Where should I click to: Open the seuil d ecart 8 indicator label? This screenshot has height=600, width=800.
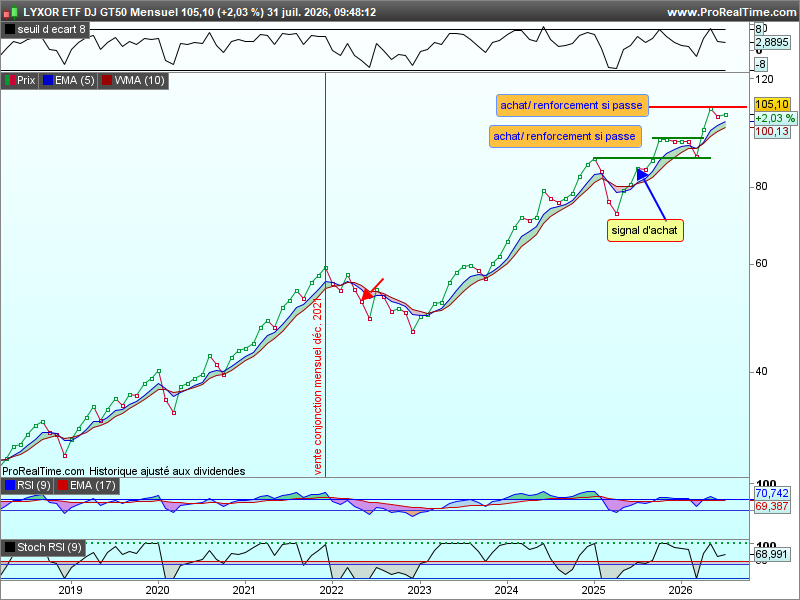pyautogui.click(x=51, y=30)
